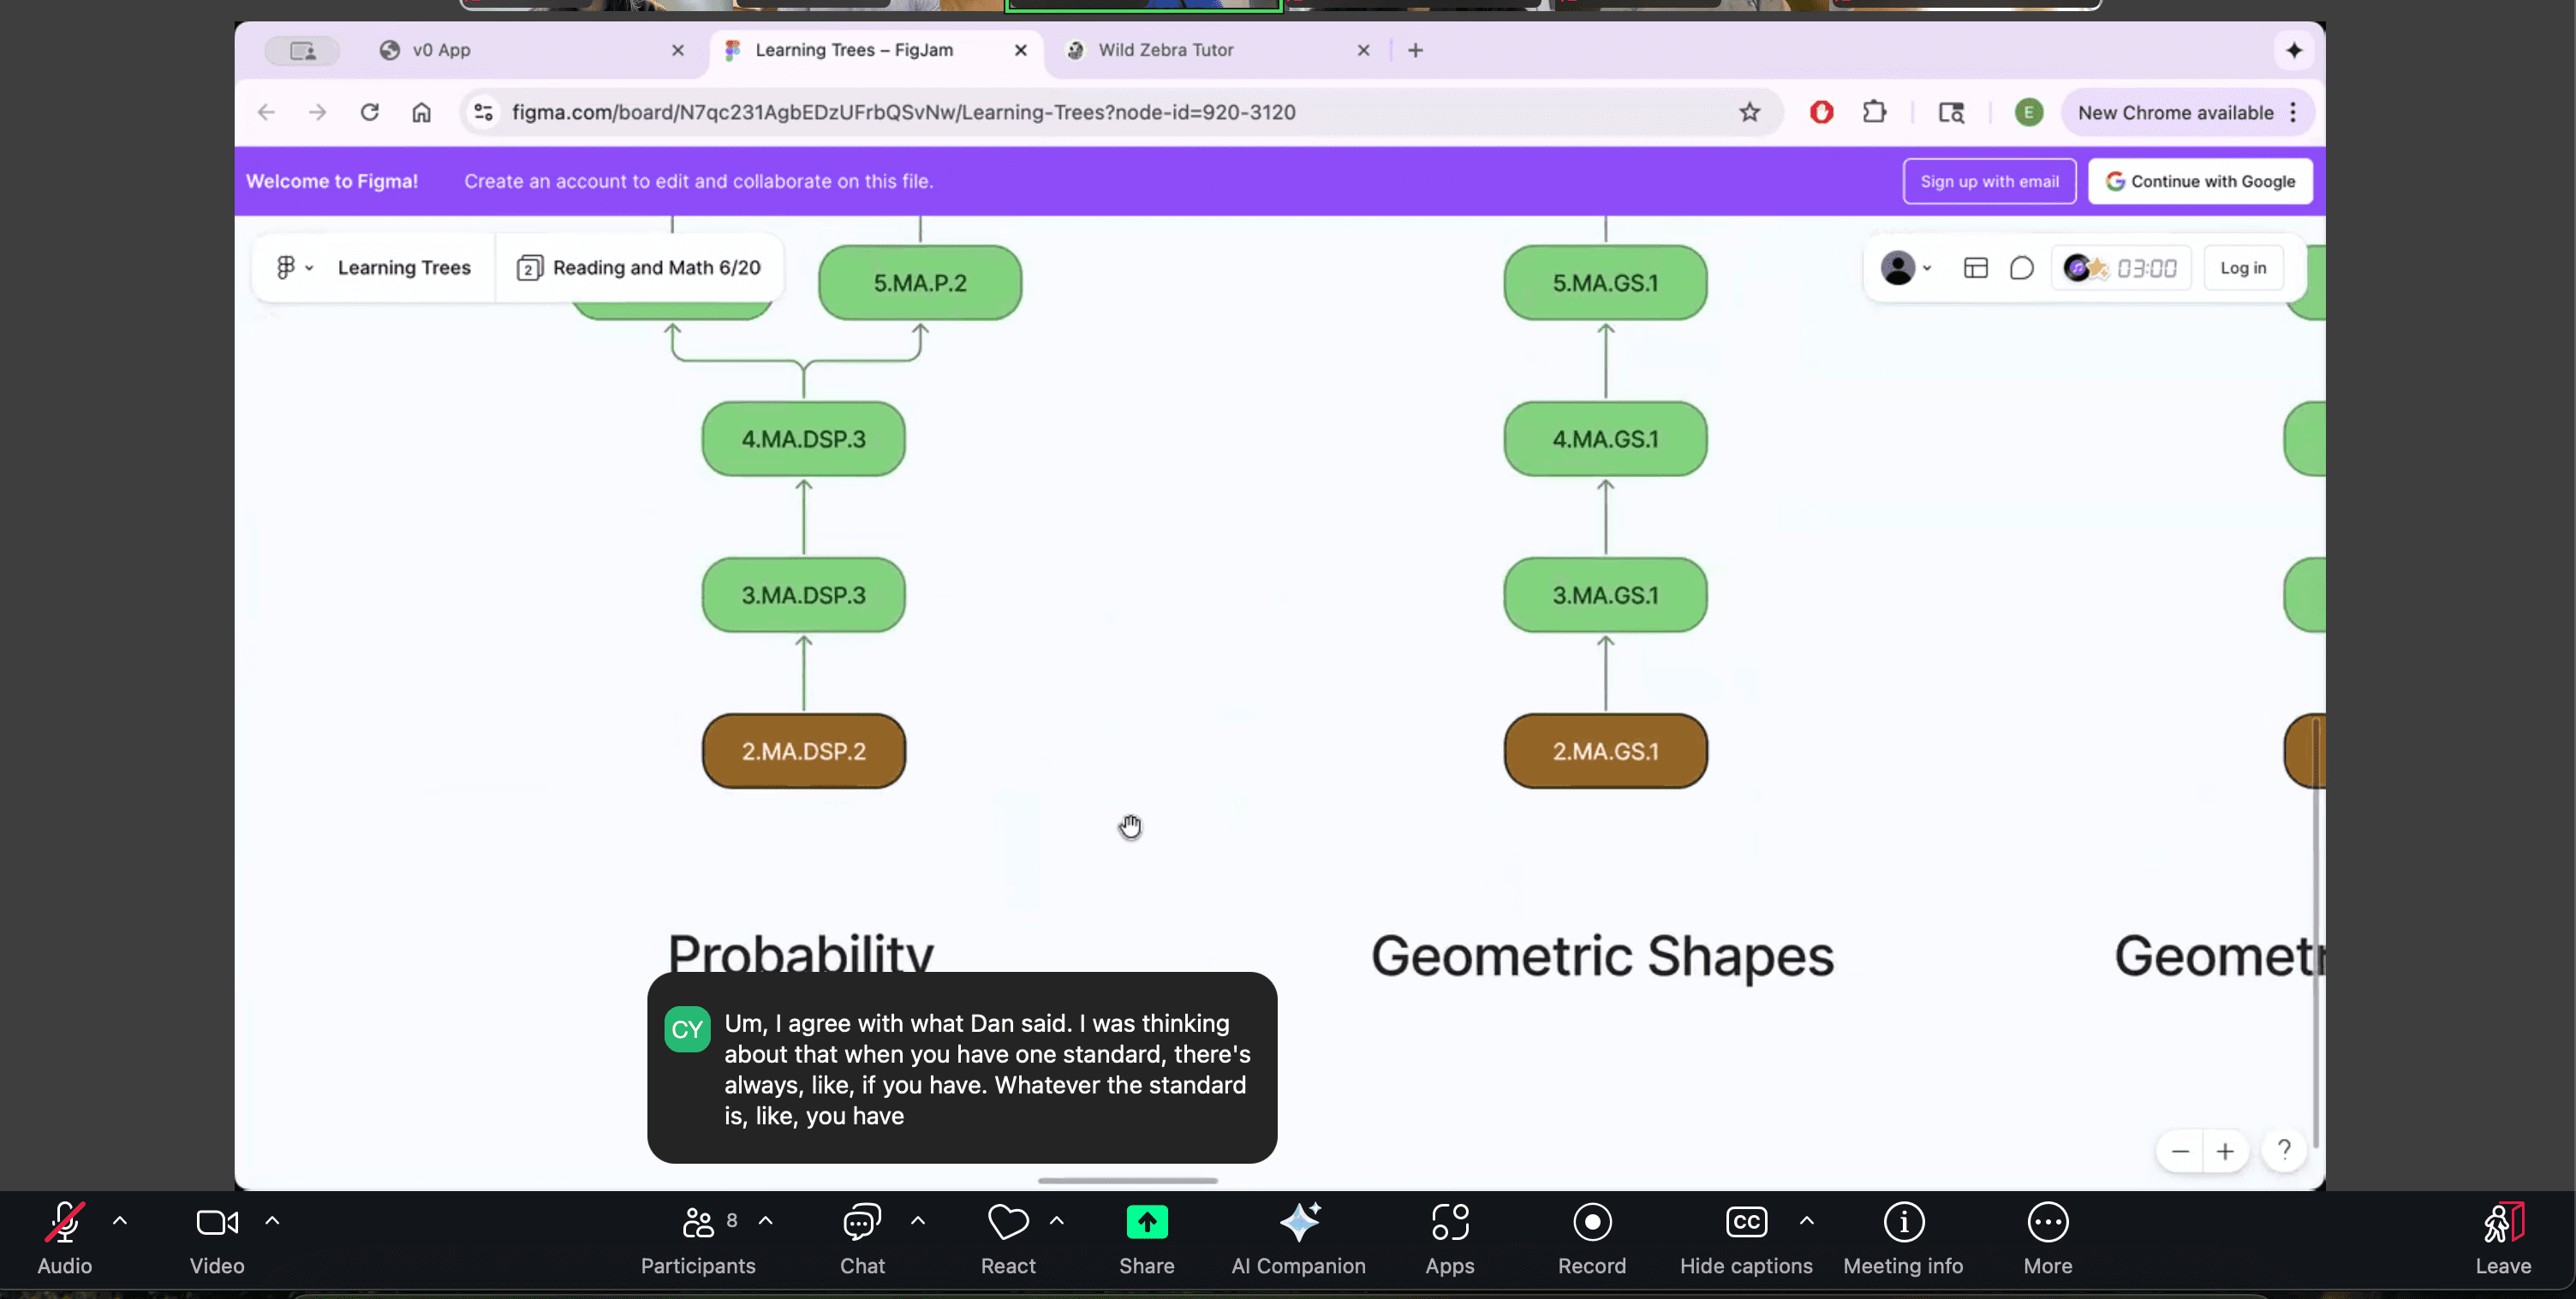The image size is (2576, 1299).
Task: Hide captions with CC button
Action: click(x=1745, y=1223)
